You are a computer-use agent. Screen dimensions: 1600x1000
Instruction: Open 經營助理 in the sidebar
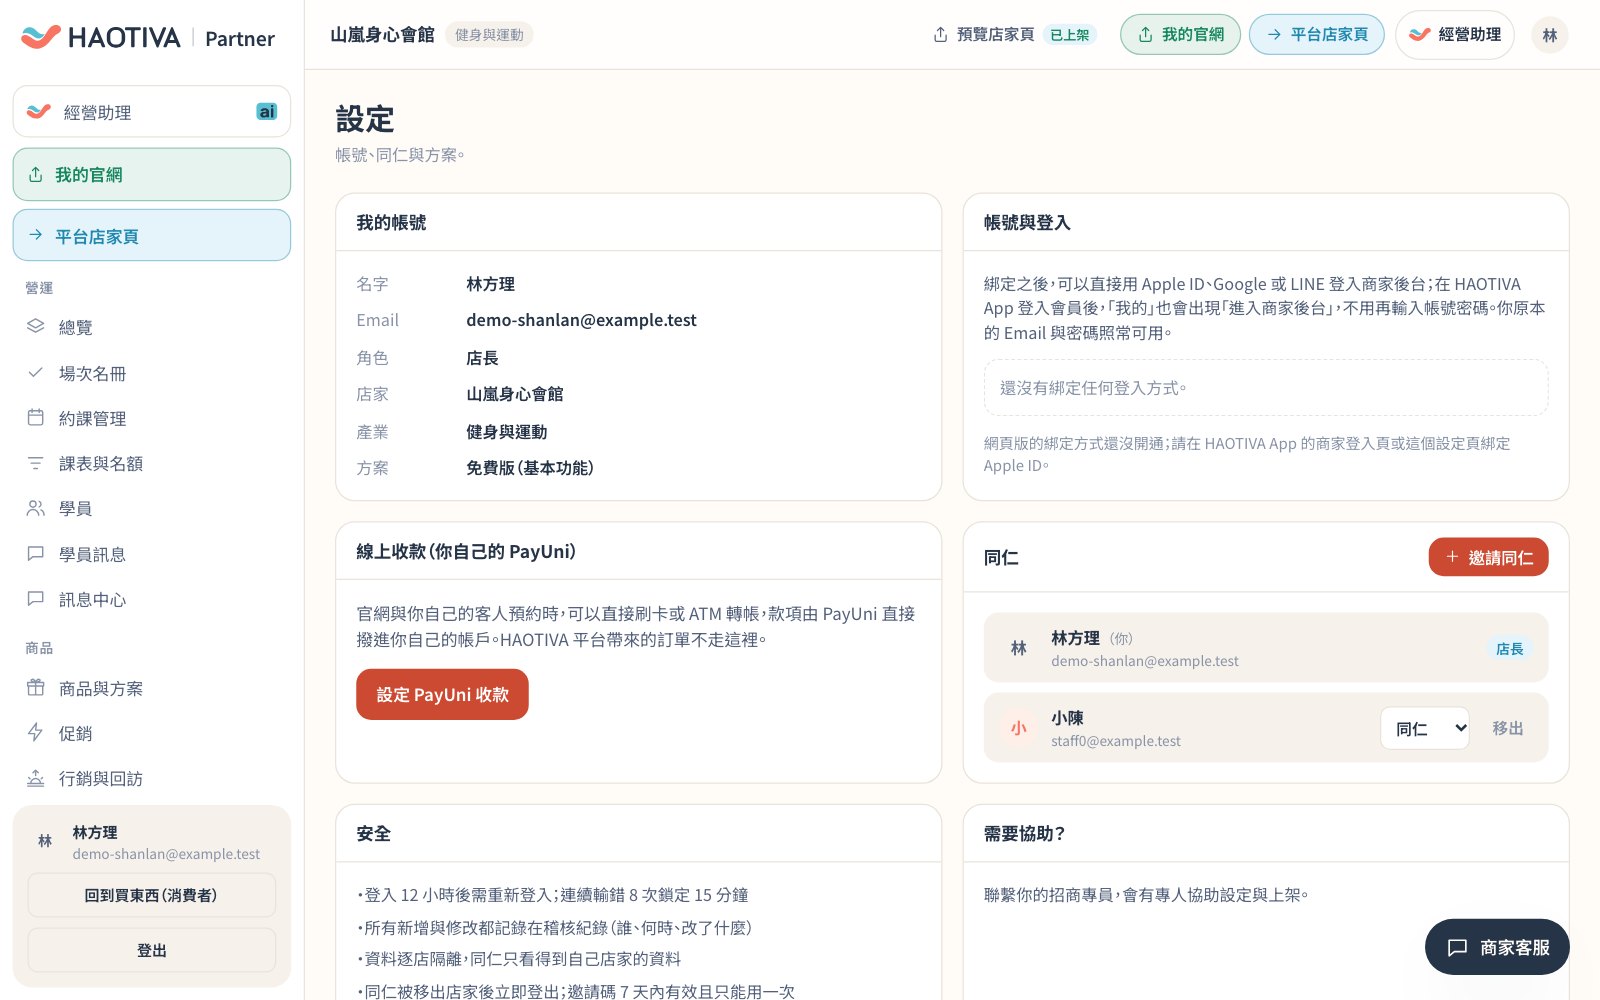(x=152, y=111)
